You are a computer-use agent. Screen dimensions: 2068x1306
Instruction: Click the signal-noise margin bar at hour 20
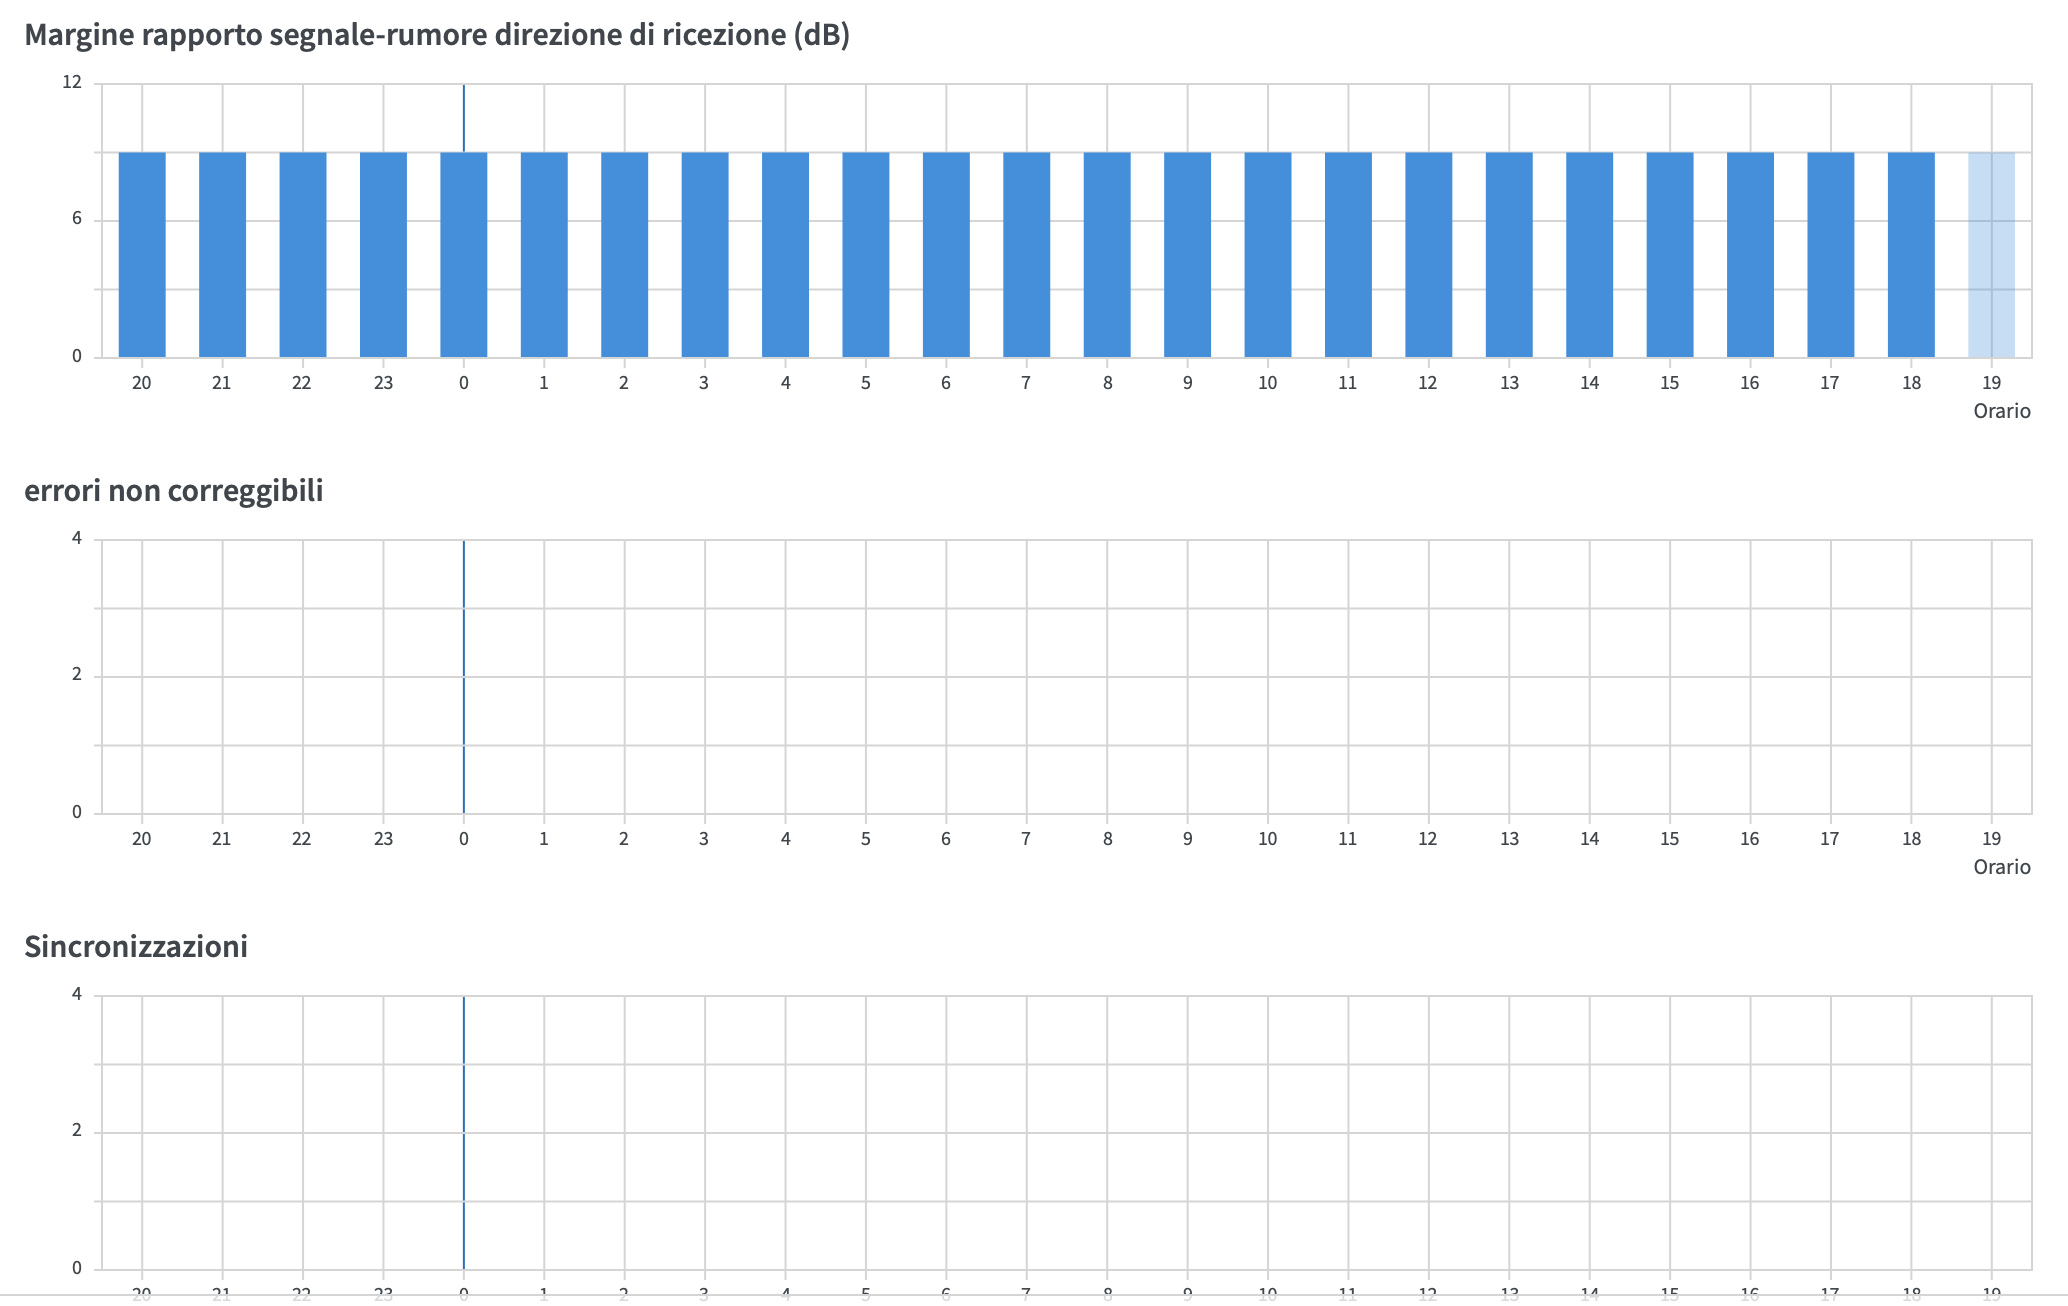tap(142, 255)
